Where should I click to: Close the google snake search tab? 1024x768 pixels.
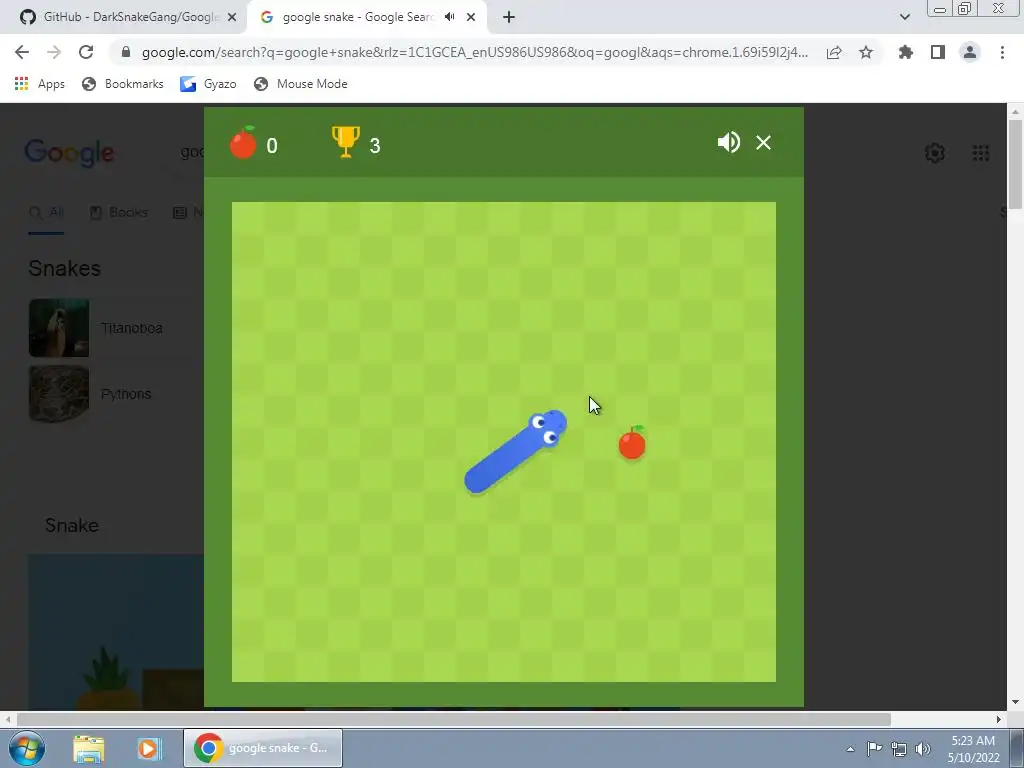[471, 17]
